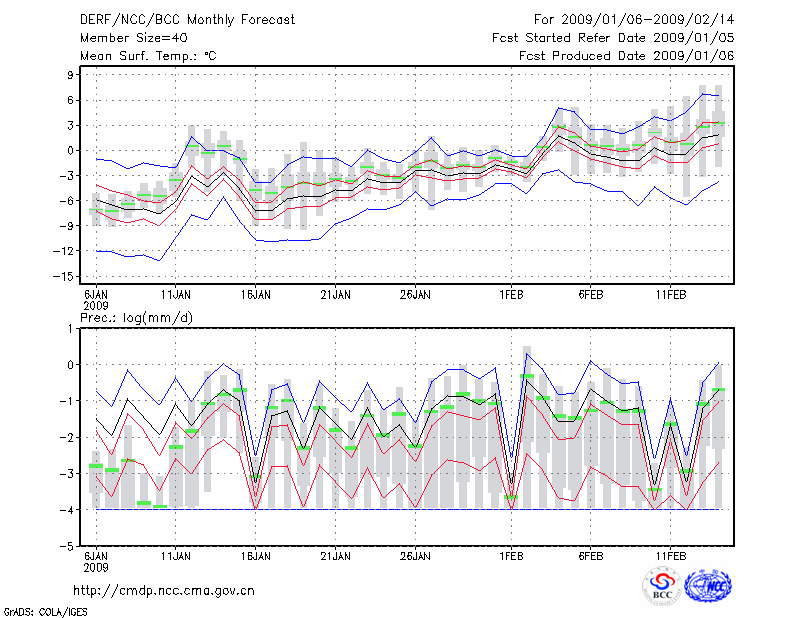The height and width of the screenshot is (618, 800).
Task: Click 16JAN on the precipitation chart axis
Action: click(x=256, y=554)
